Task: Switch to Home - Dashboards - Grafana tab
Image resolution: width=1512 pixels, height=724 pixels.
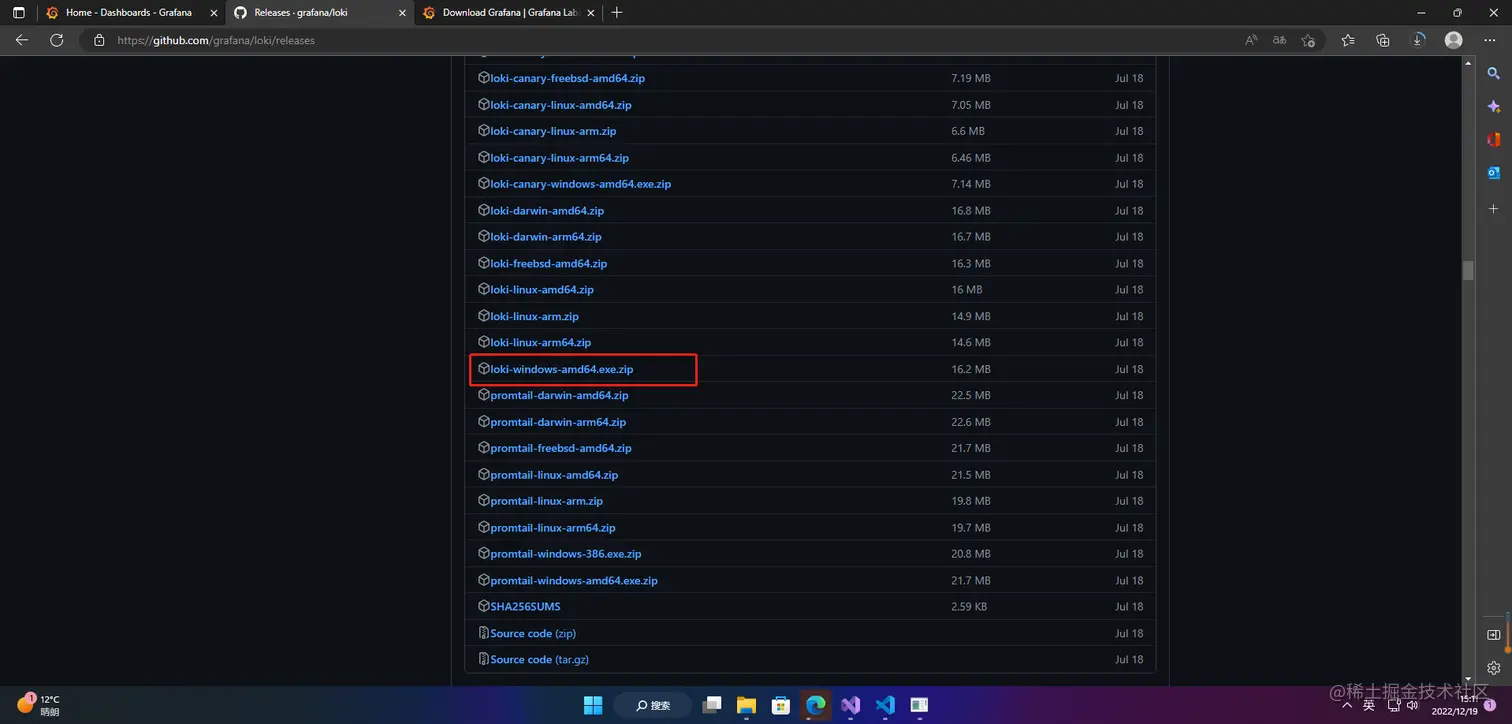Action: pyautogui.click(x=129, y=13)
